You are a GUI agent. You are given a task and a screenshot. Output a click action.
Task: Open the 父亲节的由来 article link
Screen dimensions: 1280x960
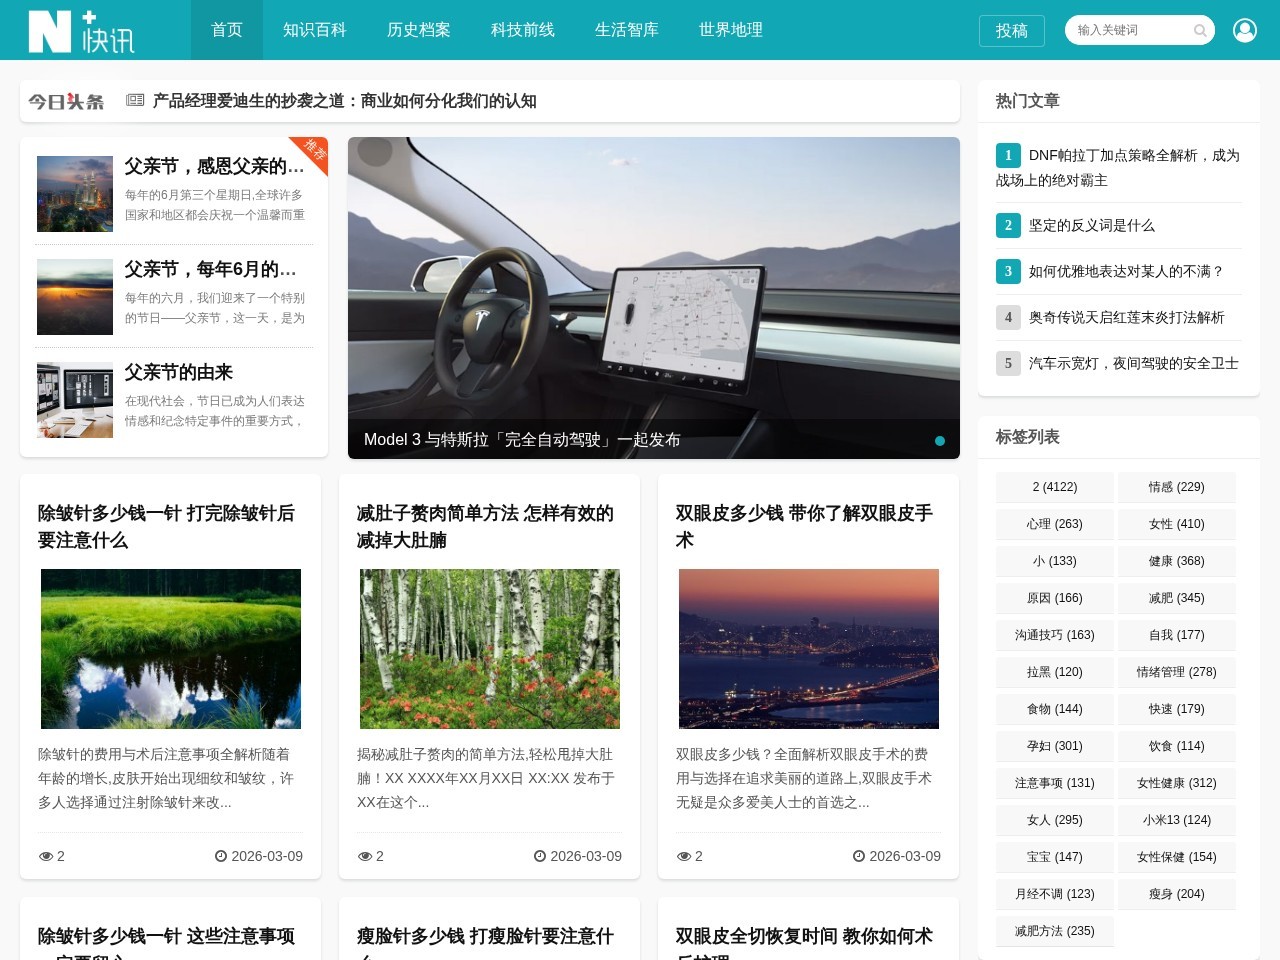click(178, 372)
